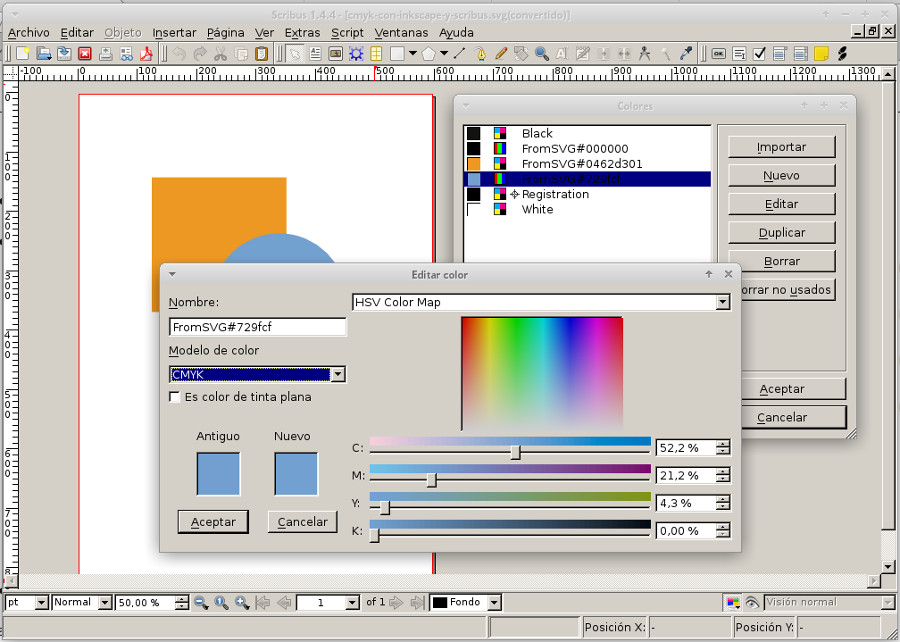The height and width of the screenshot is (642, 900).
Task: Select the Zoom magnifier tool in toolbar
Action: pos(541,54)
